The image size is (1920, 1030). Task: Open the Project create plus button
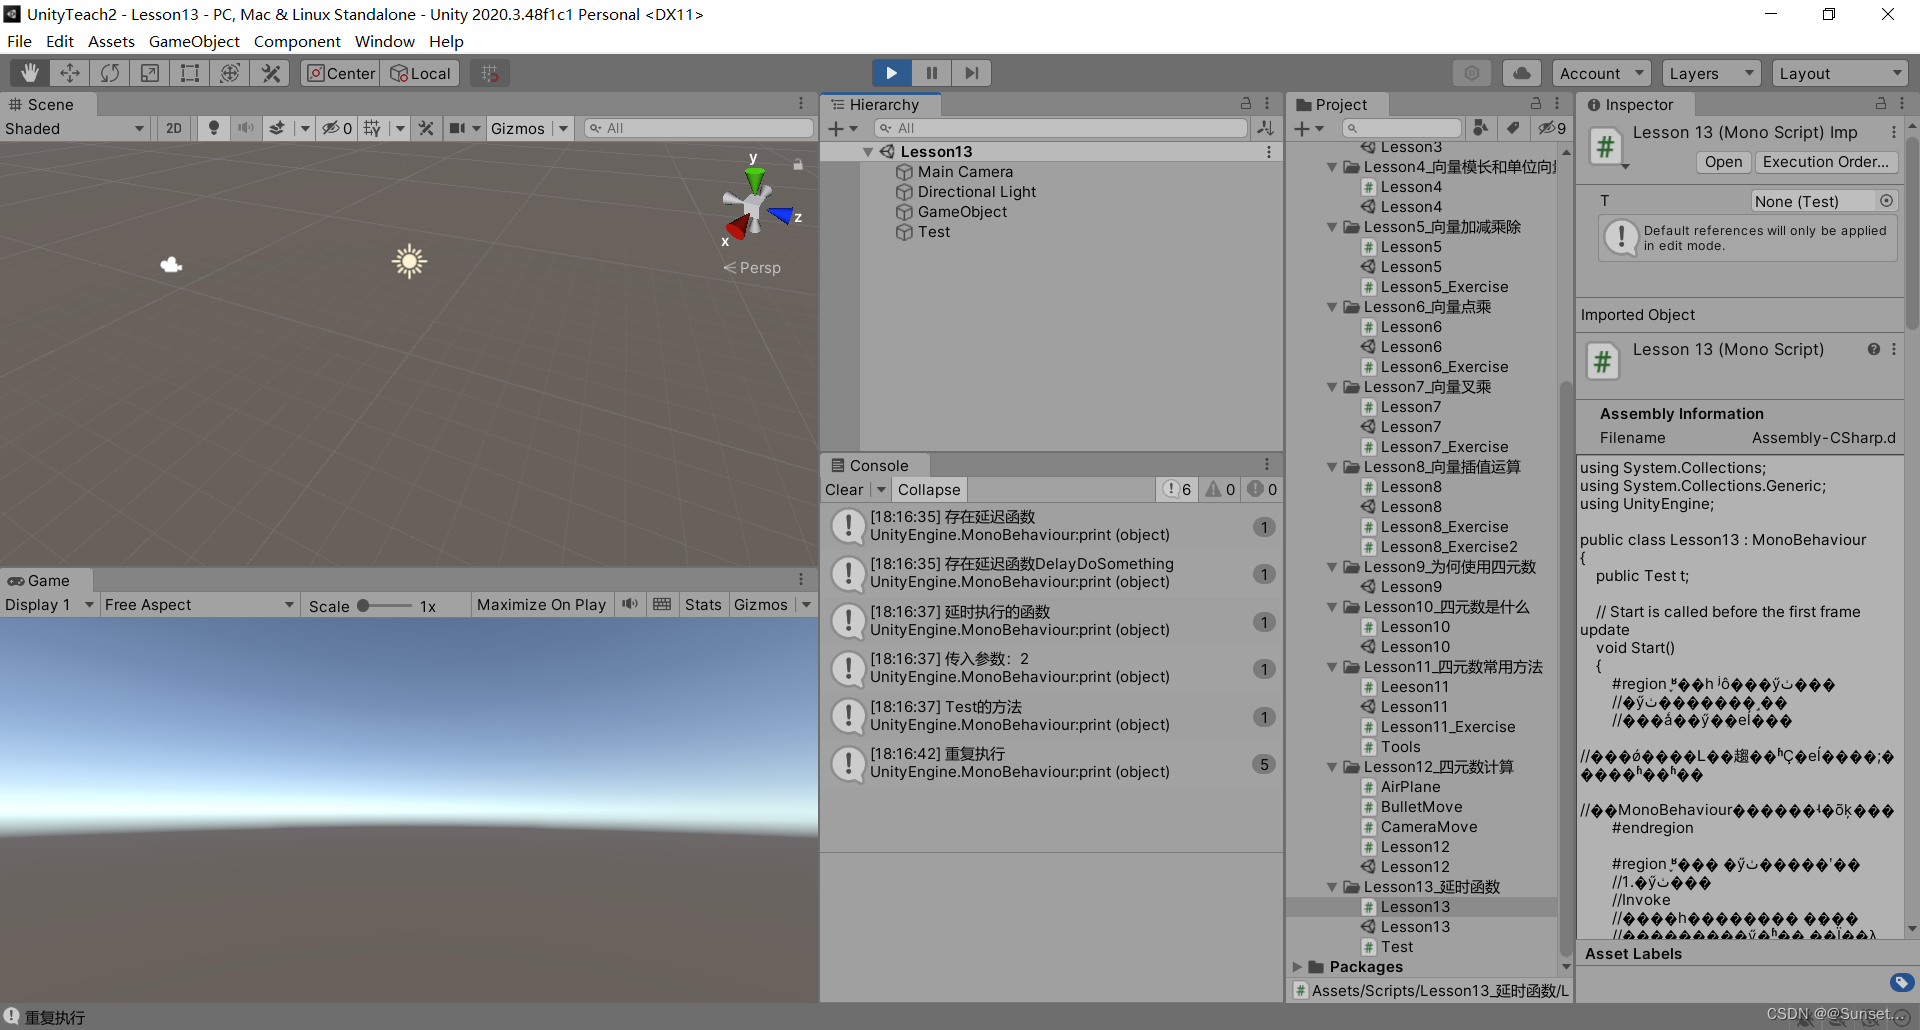coord(1308,128)
